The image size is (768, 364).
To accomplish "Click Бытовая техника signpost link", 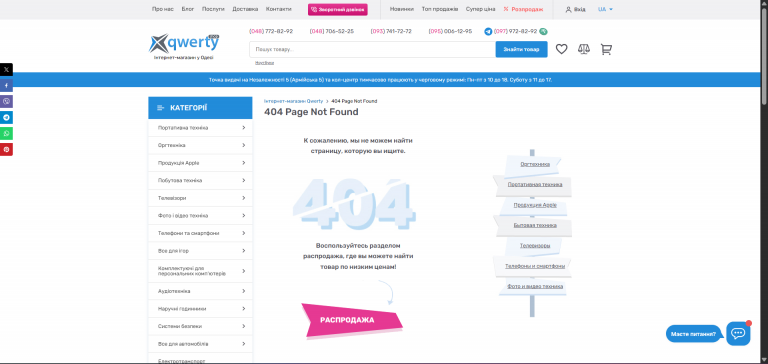I will 535,225.
